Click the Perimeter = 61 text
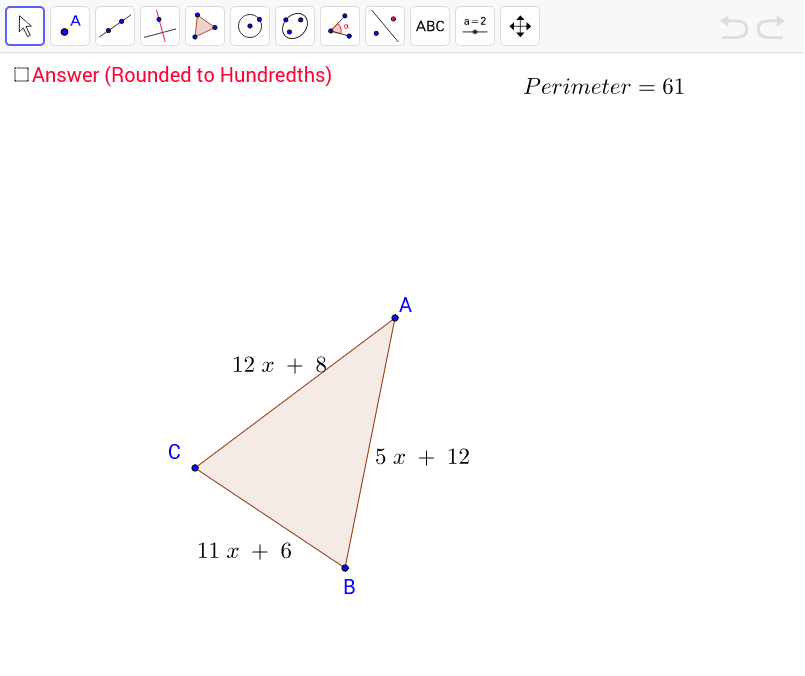This screenshot has height=676, width=805. pyautogui.click(x=604, y=86)
